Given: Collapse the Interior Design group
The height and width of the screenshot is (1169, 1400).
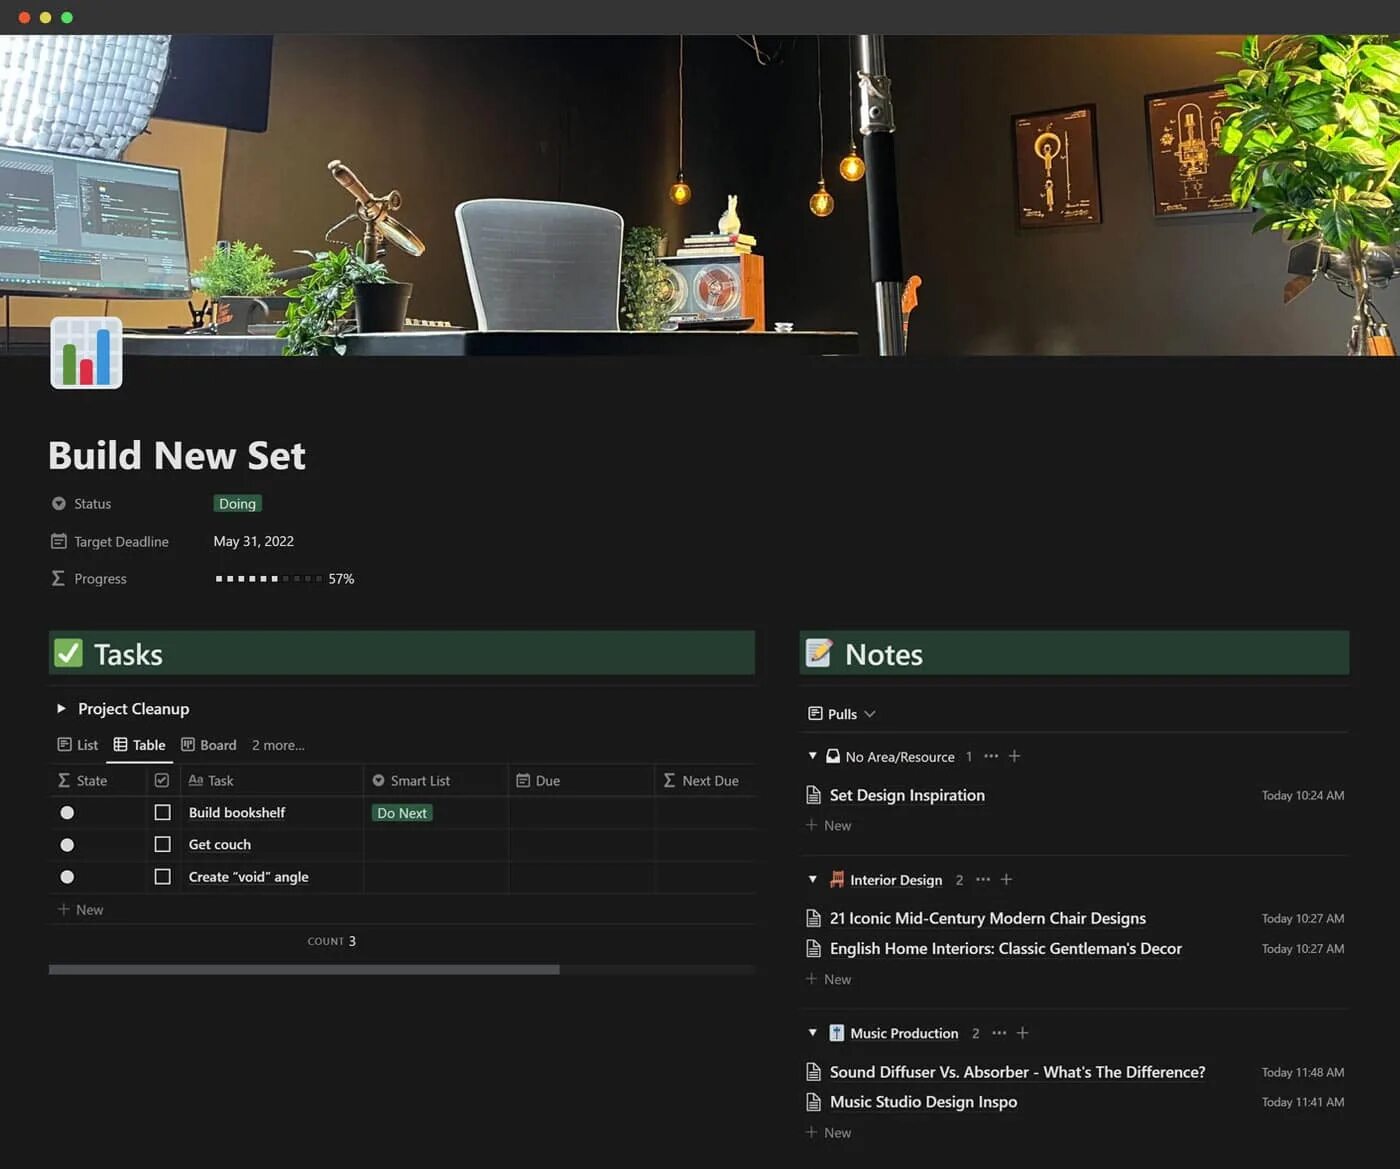Looking at the screenshot, I should [x=812, y=879].
